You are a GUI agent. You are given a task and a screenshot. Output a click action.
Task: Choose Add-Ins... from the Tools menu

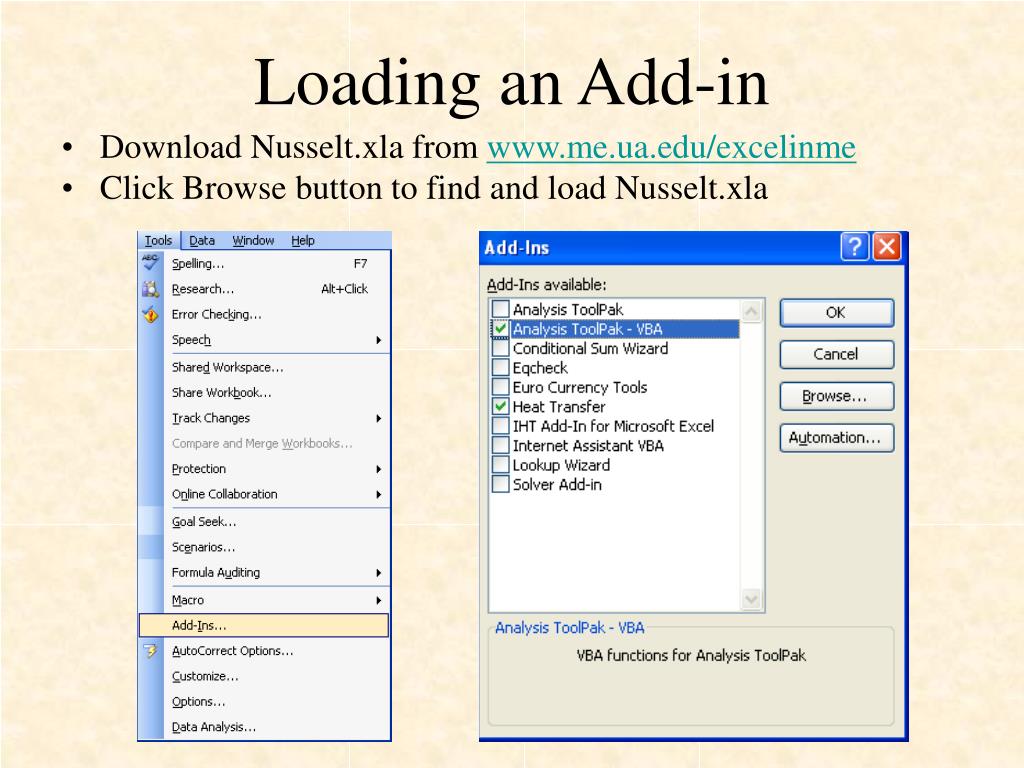[264, 625]
